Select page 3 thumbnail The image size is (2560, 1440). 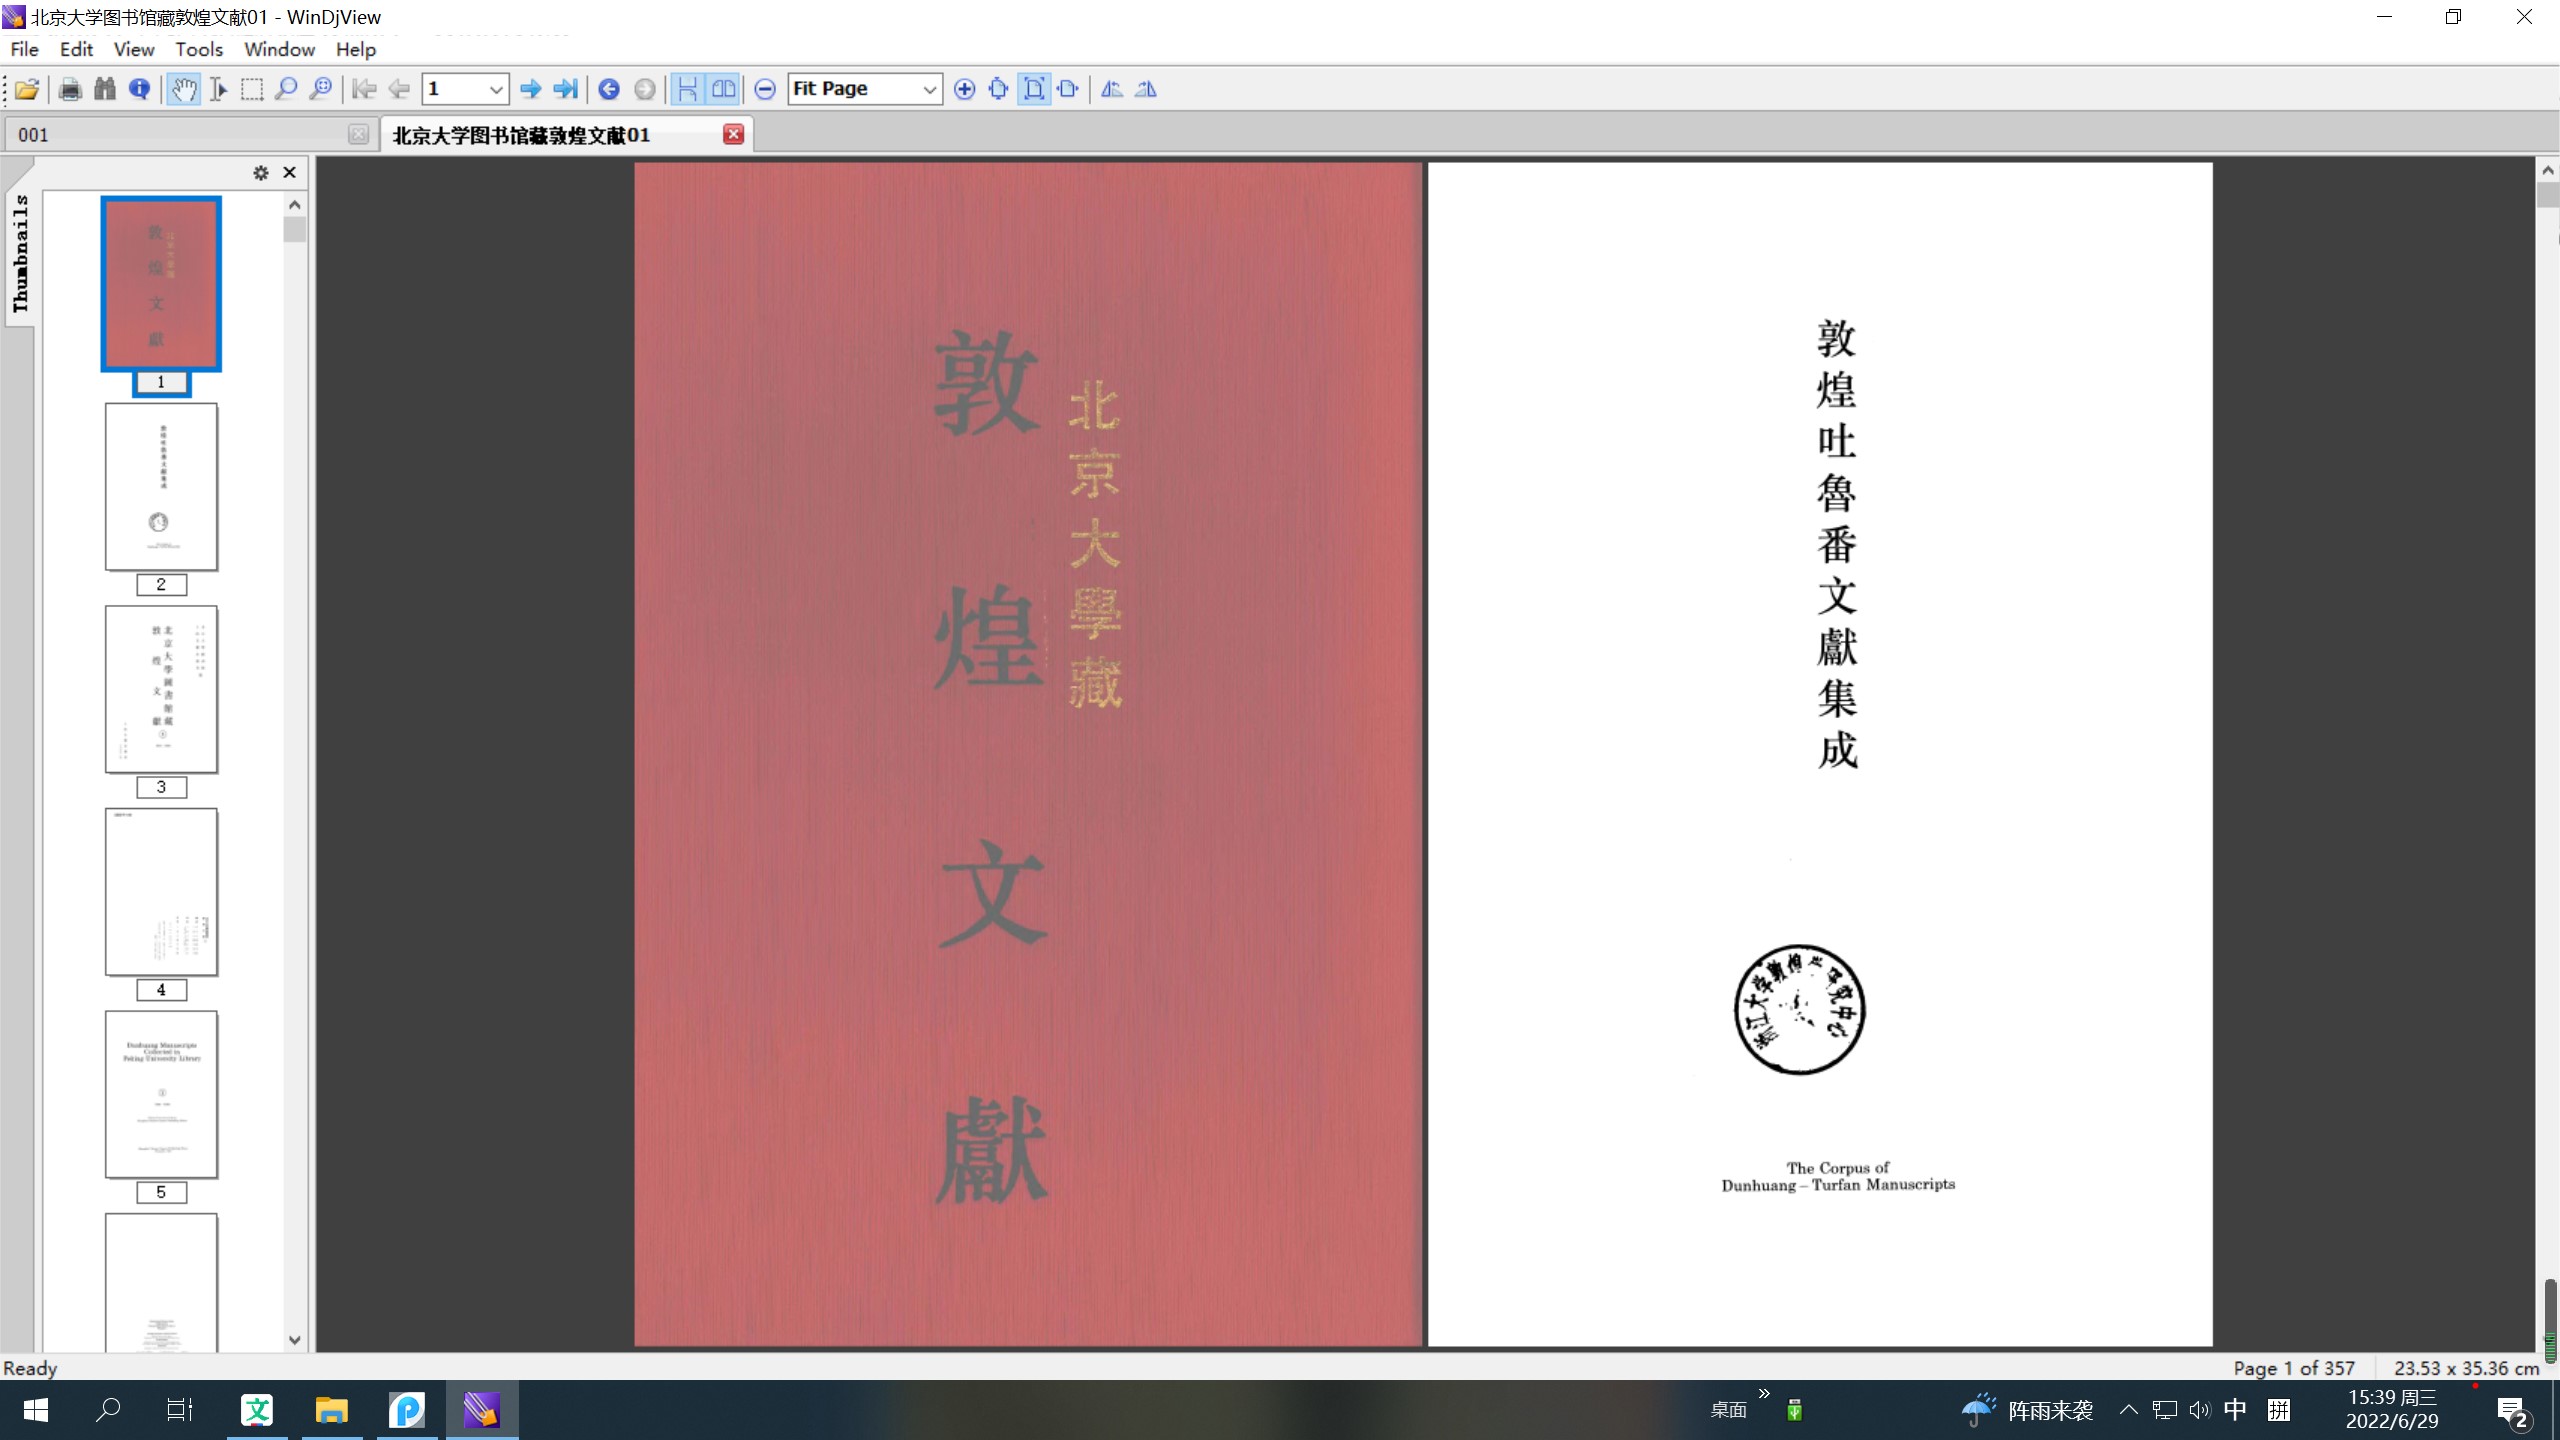pos(161,689)
